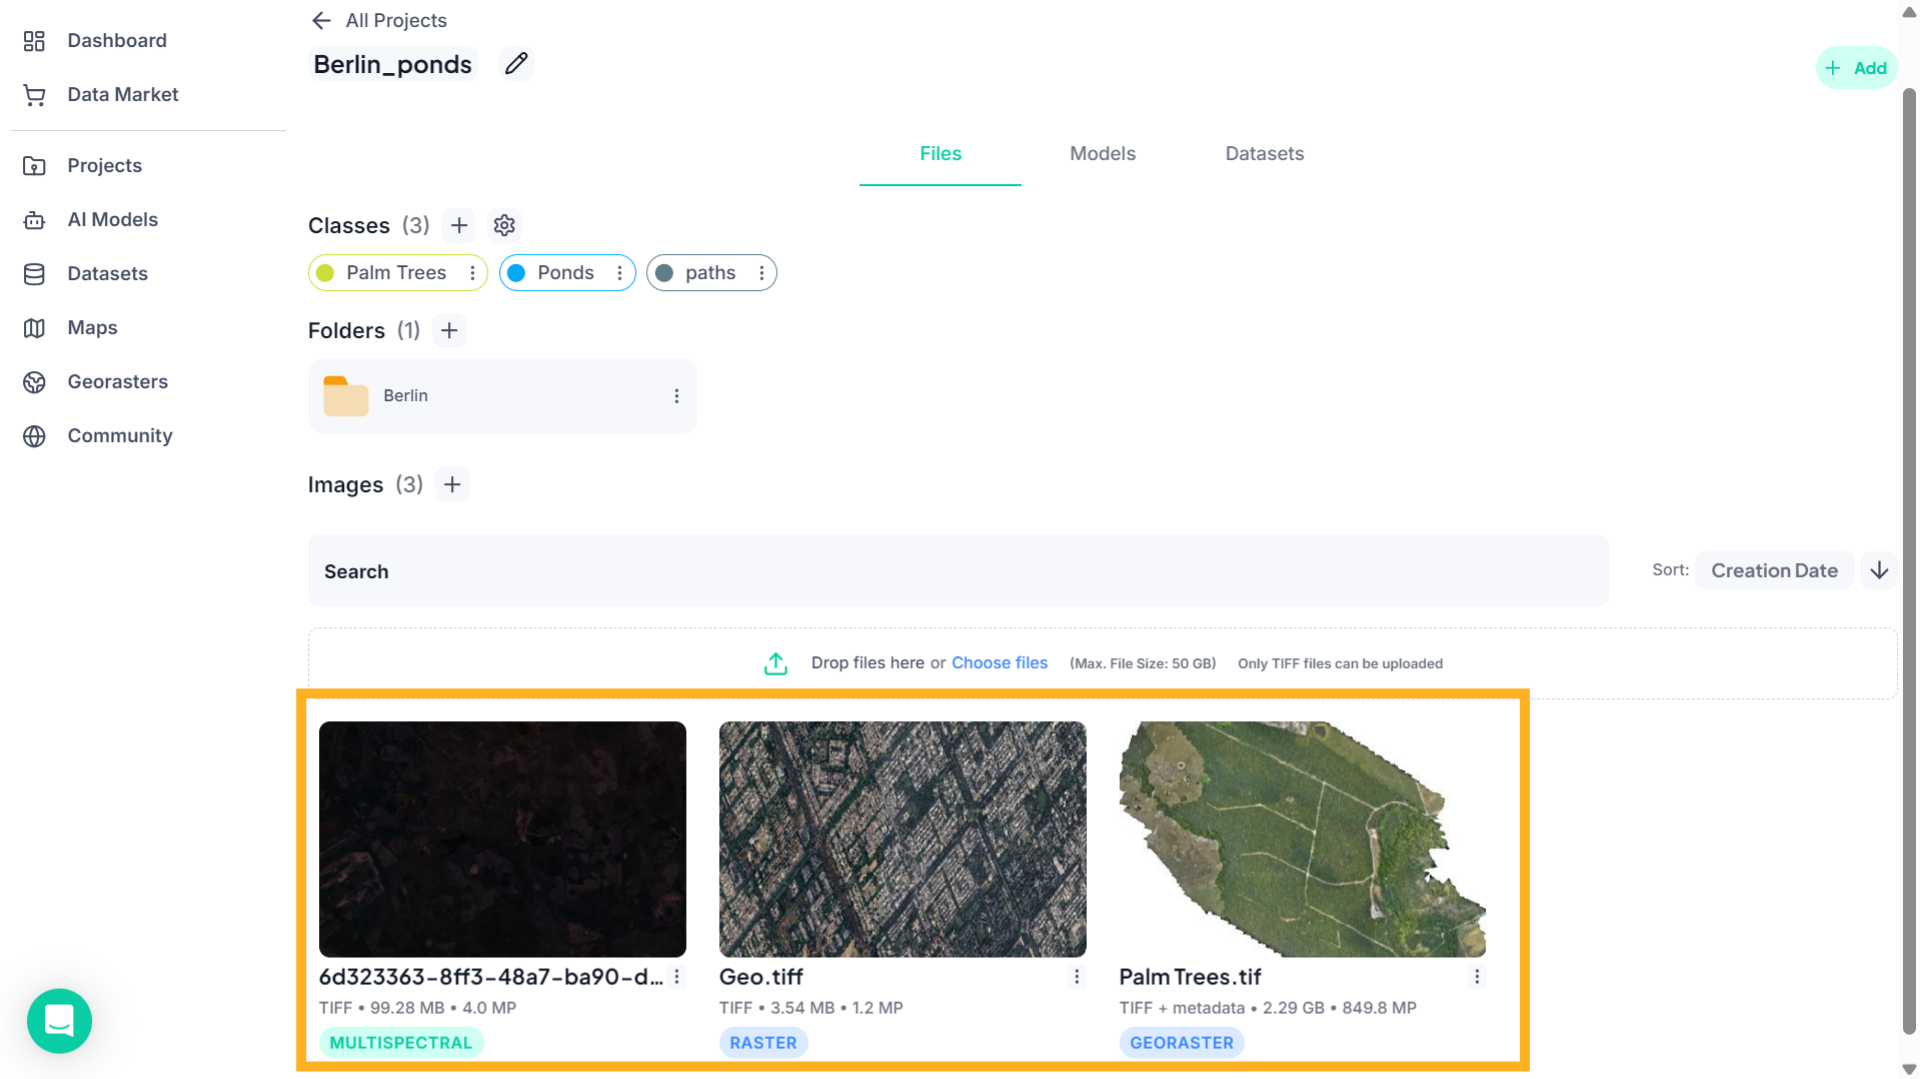Open Georasters from sidebar
Image resolution: width=1920 pixels, height=1079 pixels.
tap(118, 382)
